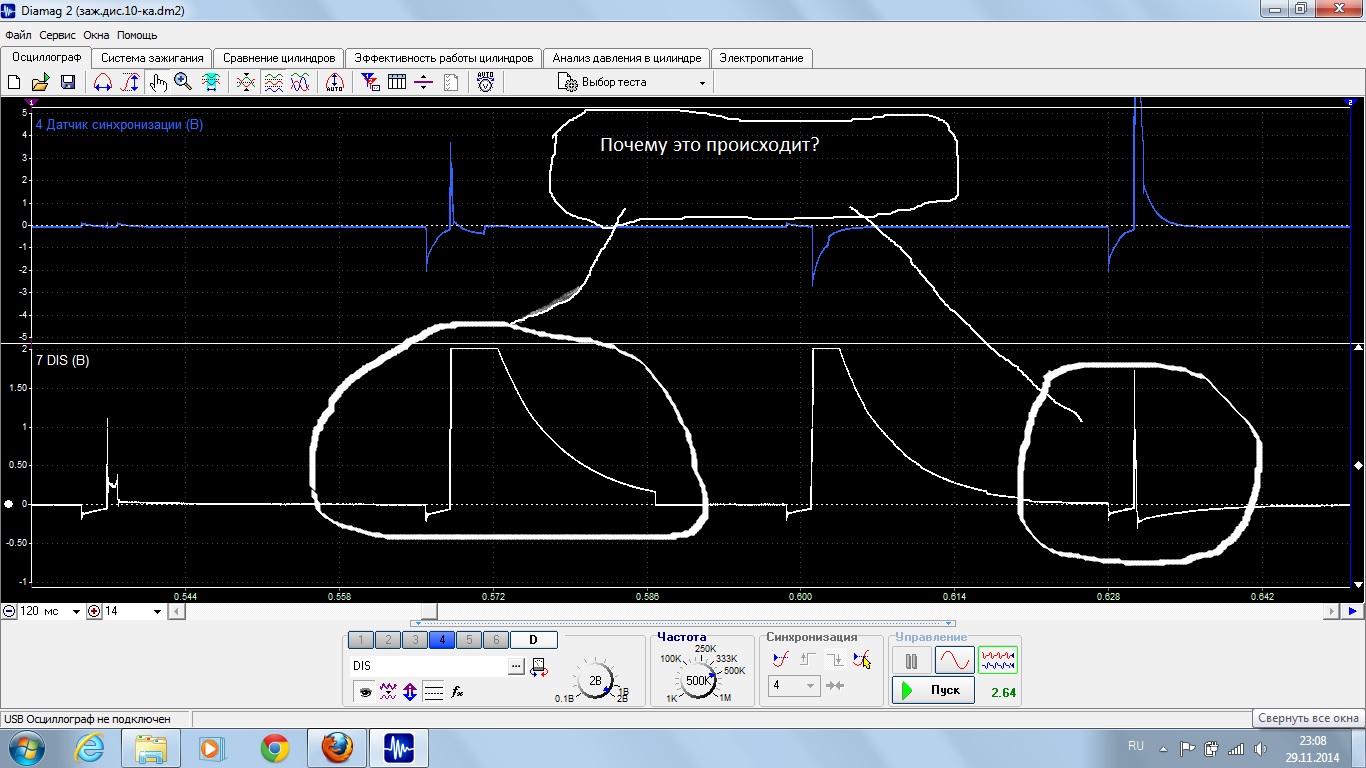Click the report document icon
This screenshot has height=768, width=1366.
[451, 83]
